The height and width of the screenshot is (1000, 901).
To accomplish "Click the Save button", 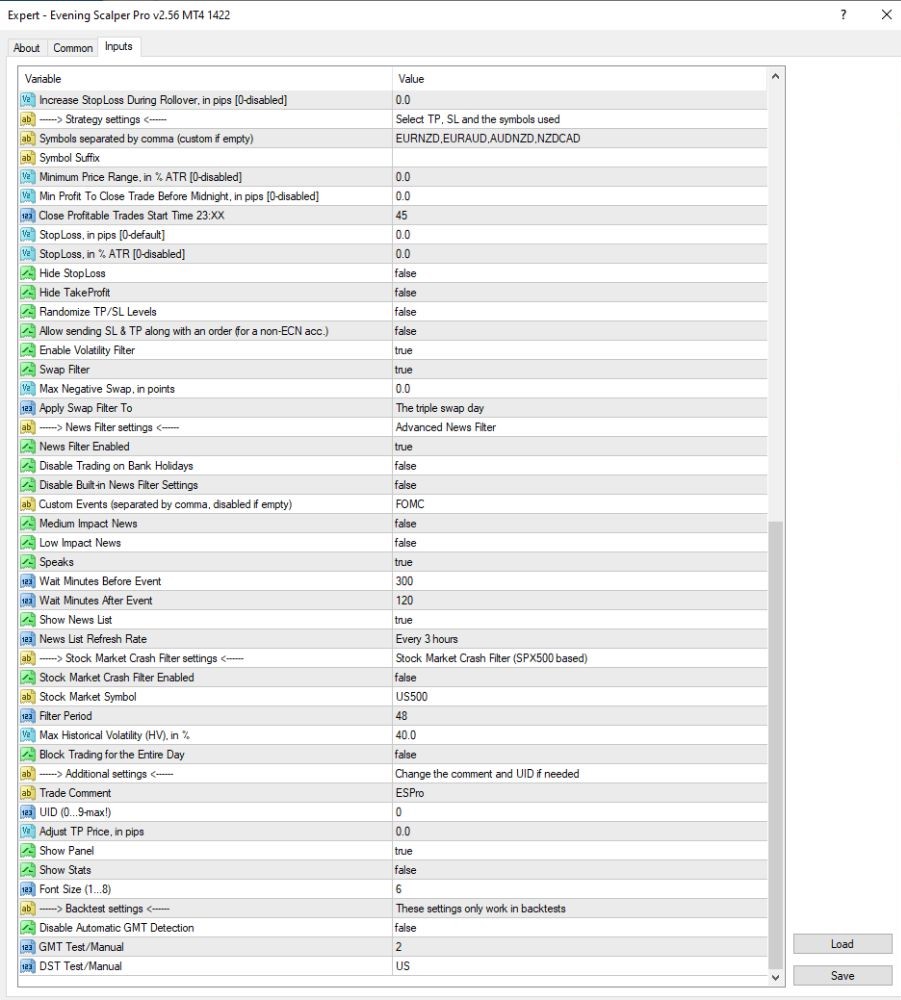I will pyautogui.click(x=842, y=976).
